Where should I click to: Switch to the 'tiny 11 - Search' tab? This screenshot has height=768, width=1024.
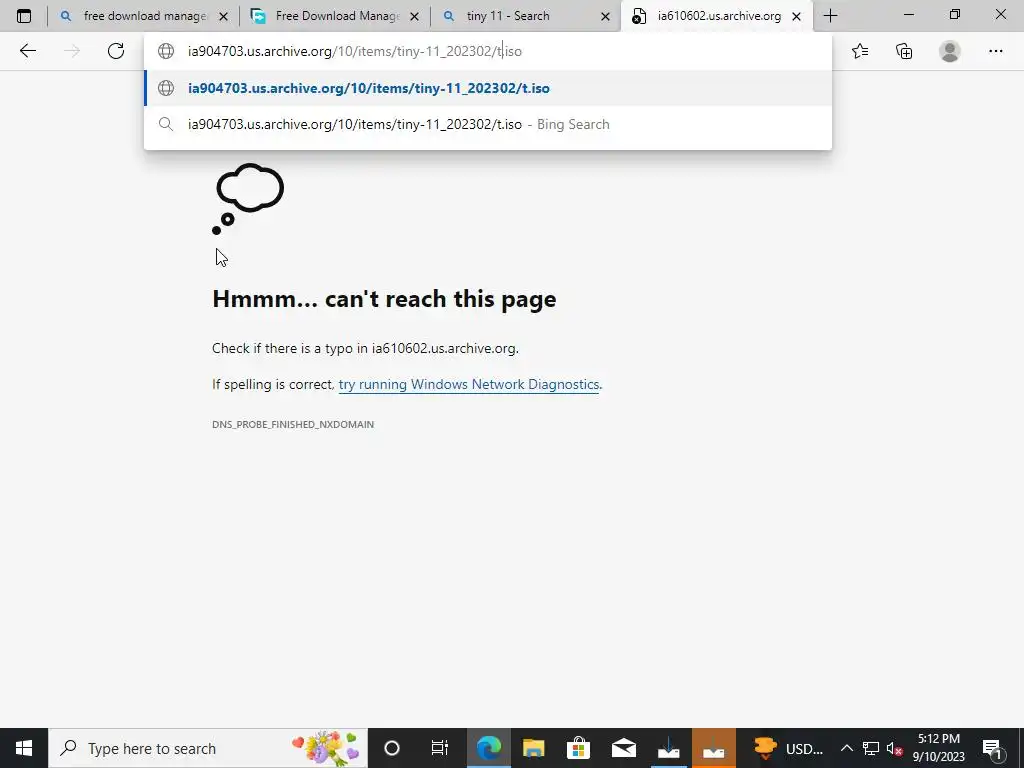[526, 16]
